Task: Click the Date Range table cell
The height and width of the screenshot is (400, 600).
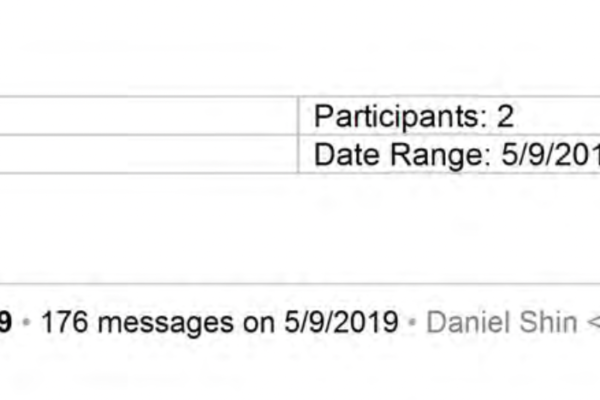Action: pos(448,155)
